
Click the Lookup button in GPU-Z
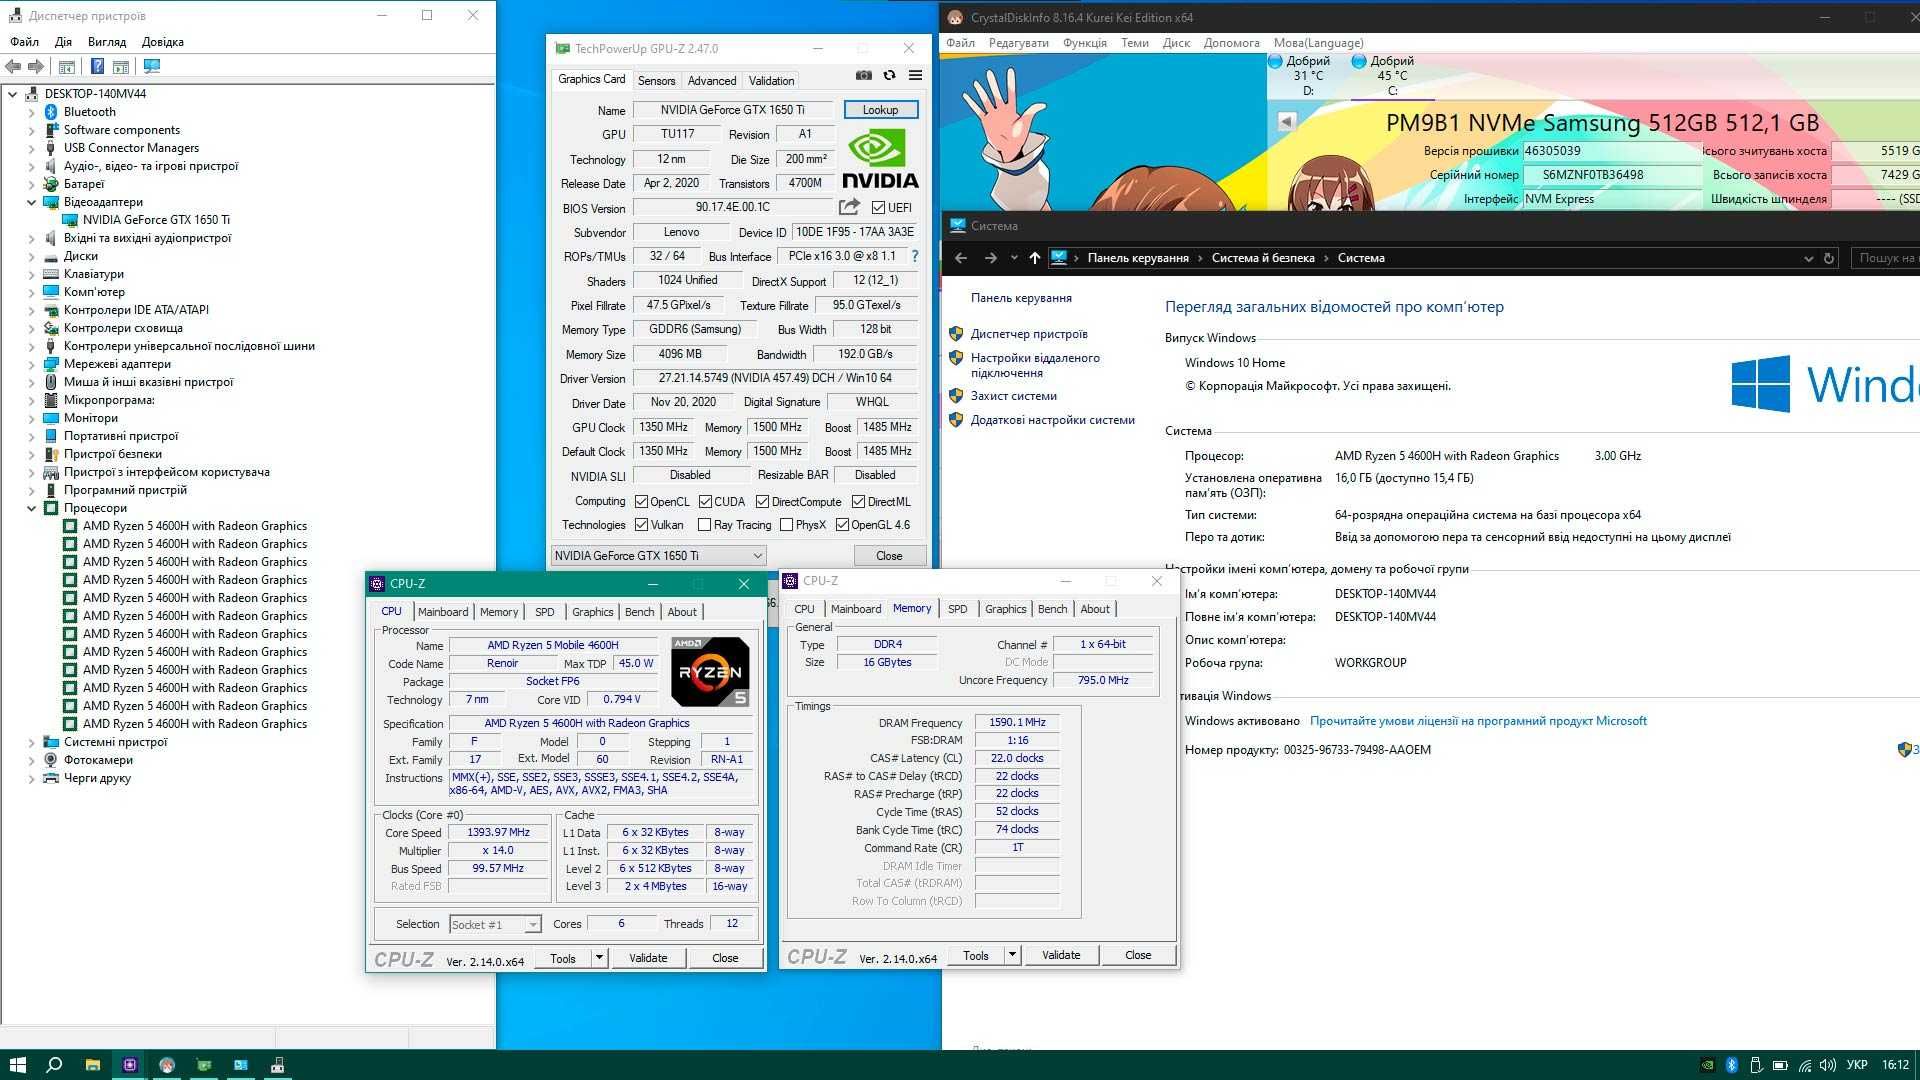coord(880,110)
